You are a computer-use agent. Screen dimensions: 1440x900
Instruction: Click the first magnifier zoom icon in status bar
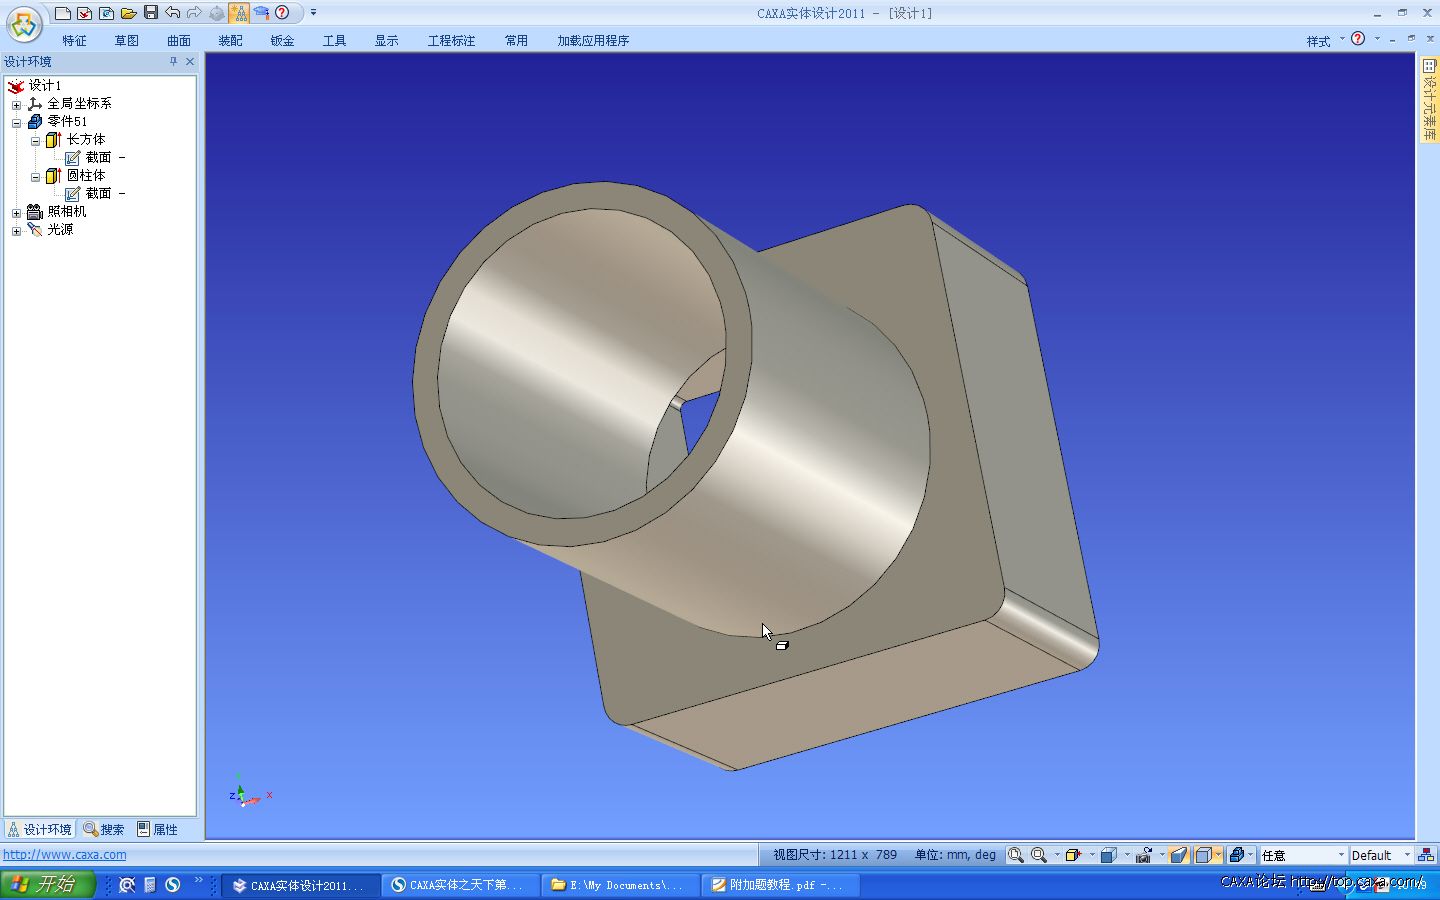[x=1016, y=855]
